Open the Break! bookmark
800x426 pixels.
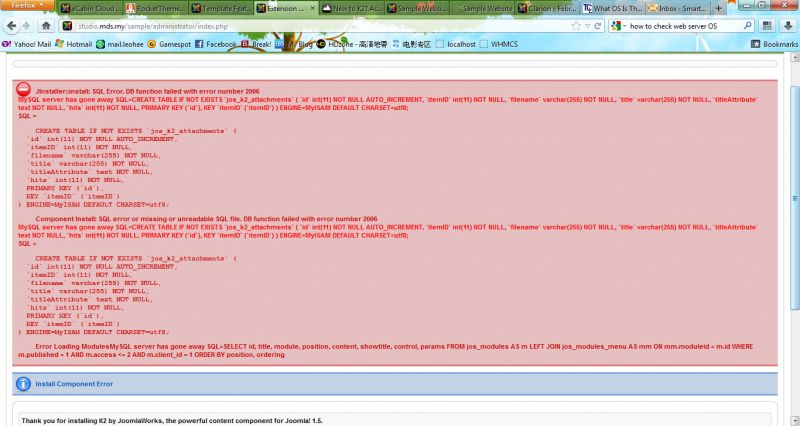coord(256,44)
